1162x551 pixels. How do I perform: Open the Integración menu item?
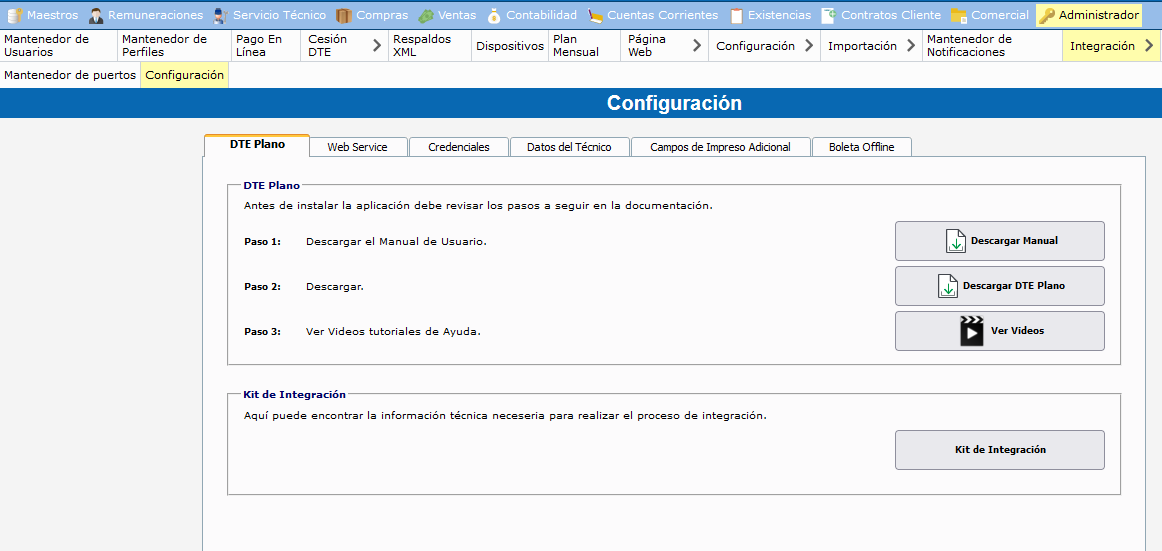coord(1112,46)
